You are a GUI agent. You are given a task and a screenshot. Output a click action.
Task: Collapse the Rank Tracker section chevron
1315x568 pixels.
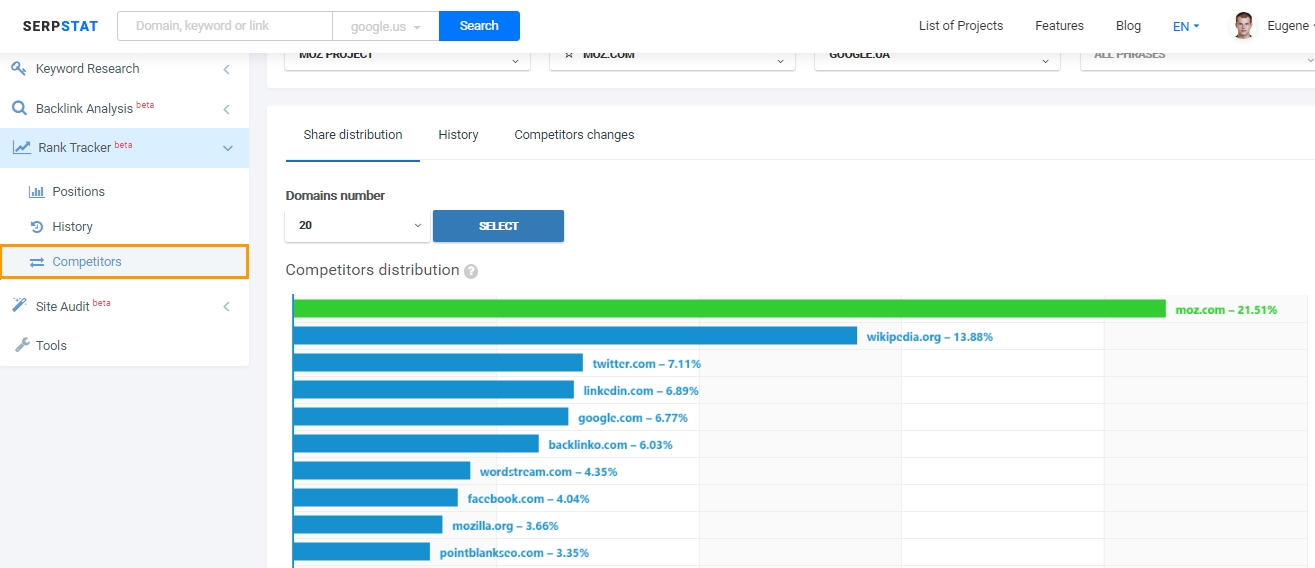click(x=228, y=148)
